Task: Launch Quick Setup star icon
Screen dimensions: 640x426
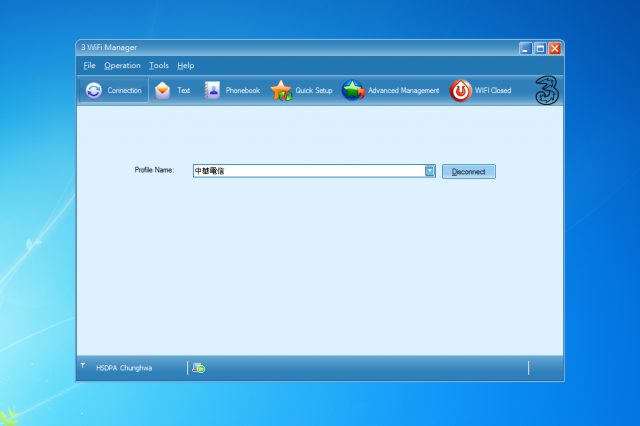Action: (281, 90)
